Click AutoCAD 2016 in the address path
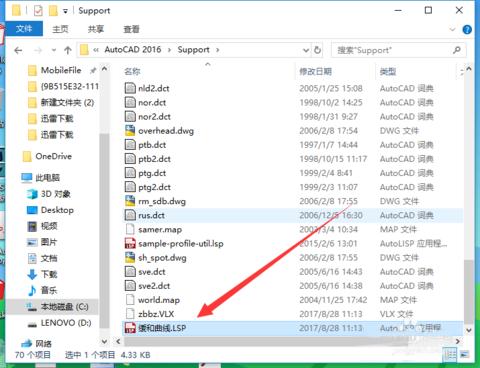The width and height of the screenshot is (480, 368). pyautogui.click(x=133, y=50)
